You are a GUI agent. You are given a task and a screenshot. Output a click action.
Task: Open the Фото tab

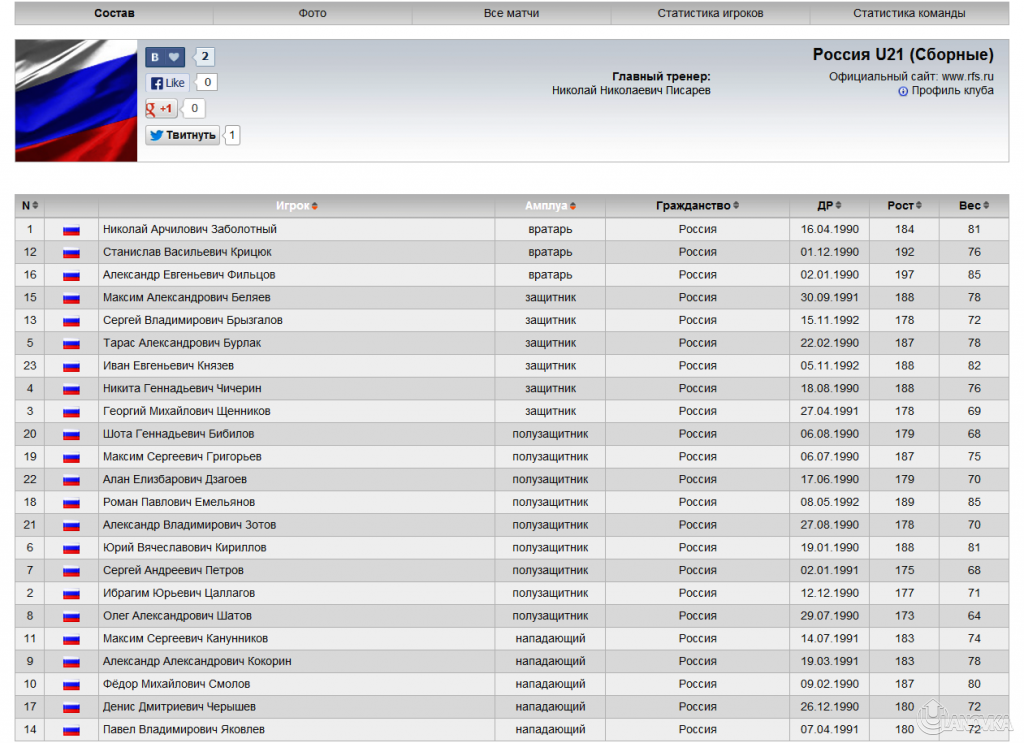[312, 14]
